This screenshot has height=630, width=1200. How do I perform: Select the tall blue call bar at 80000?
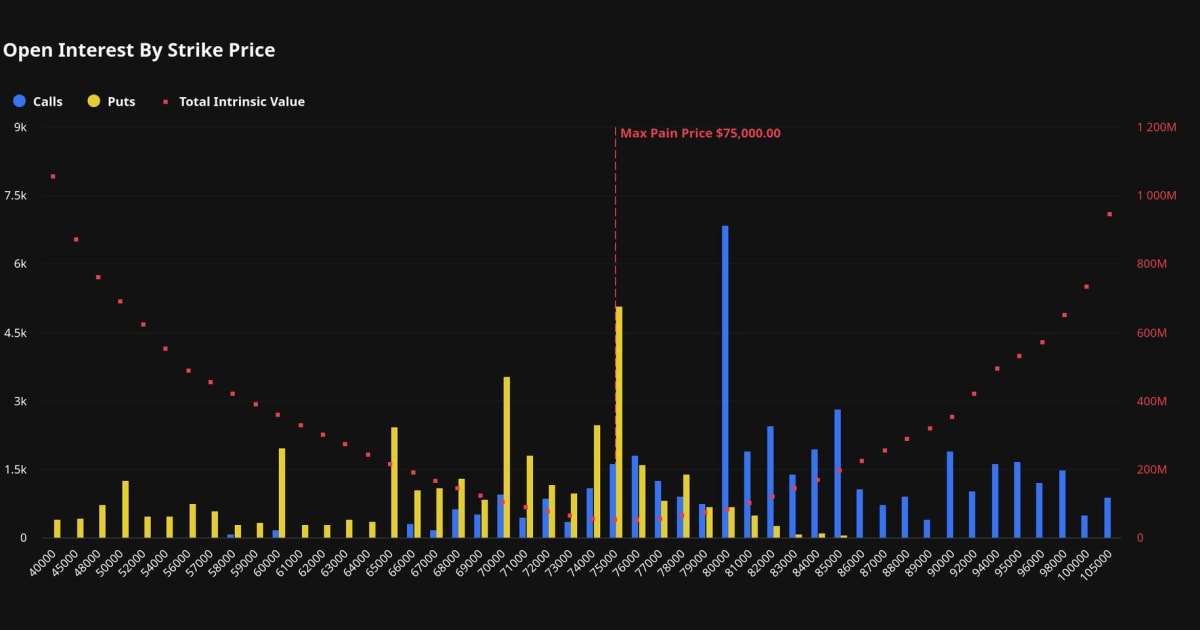725,382
